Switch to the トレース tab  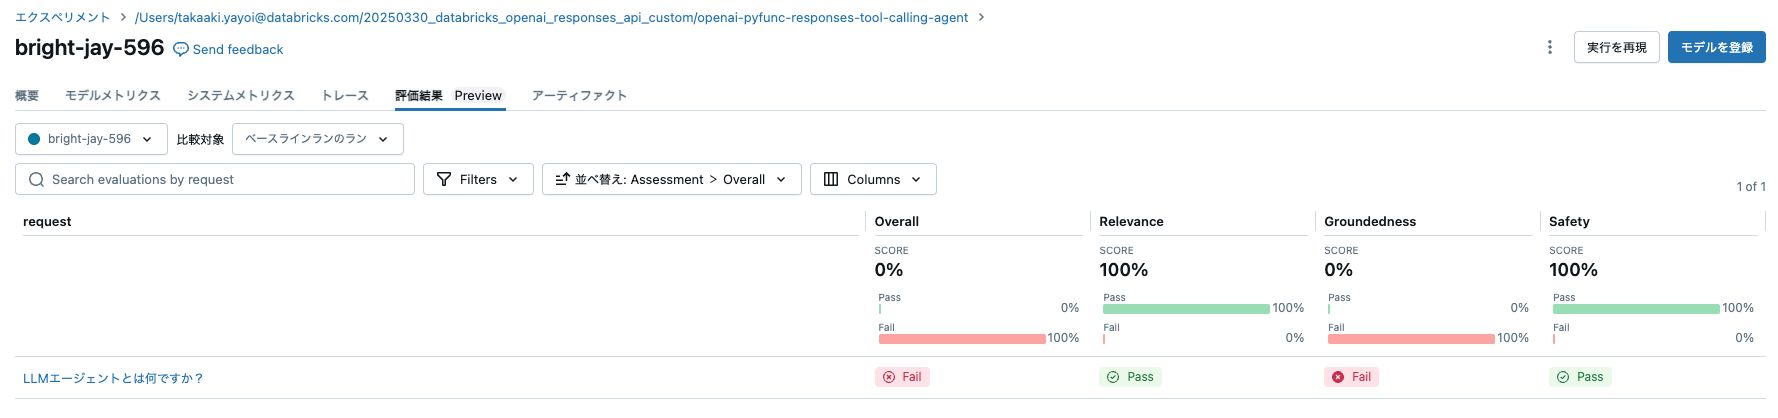pos(345,96)
